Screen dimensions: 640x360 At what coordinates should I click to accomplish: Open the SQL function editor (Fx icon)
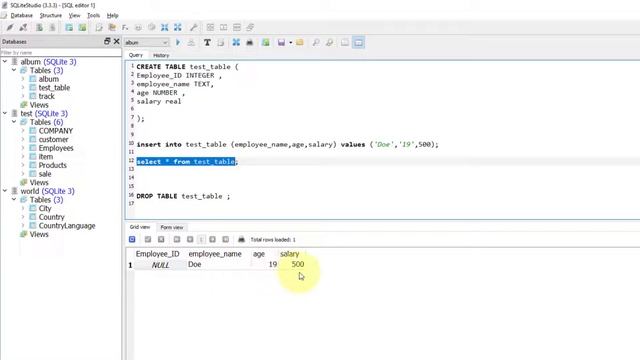125,27
